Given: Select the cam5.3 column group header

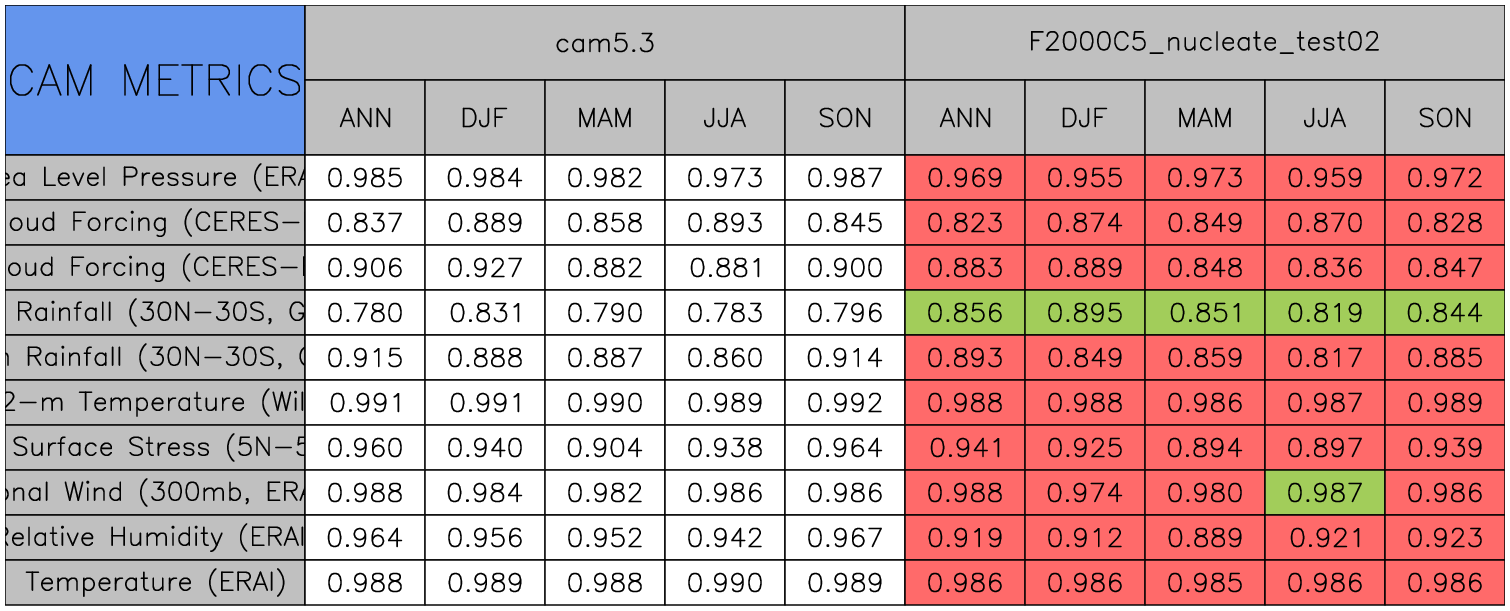Looking at the screenshot, I should [605, 42].
